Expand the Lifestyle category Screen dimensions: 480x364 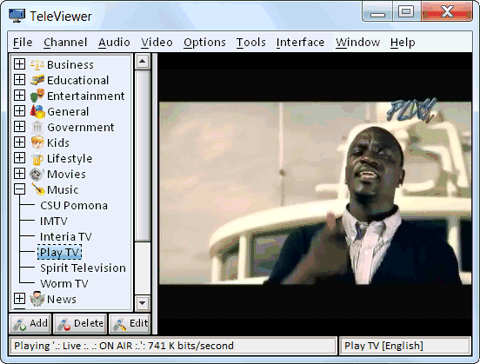point(19,158)
